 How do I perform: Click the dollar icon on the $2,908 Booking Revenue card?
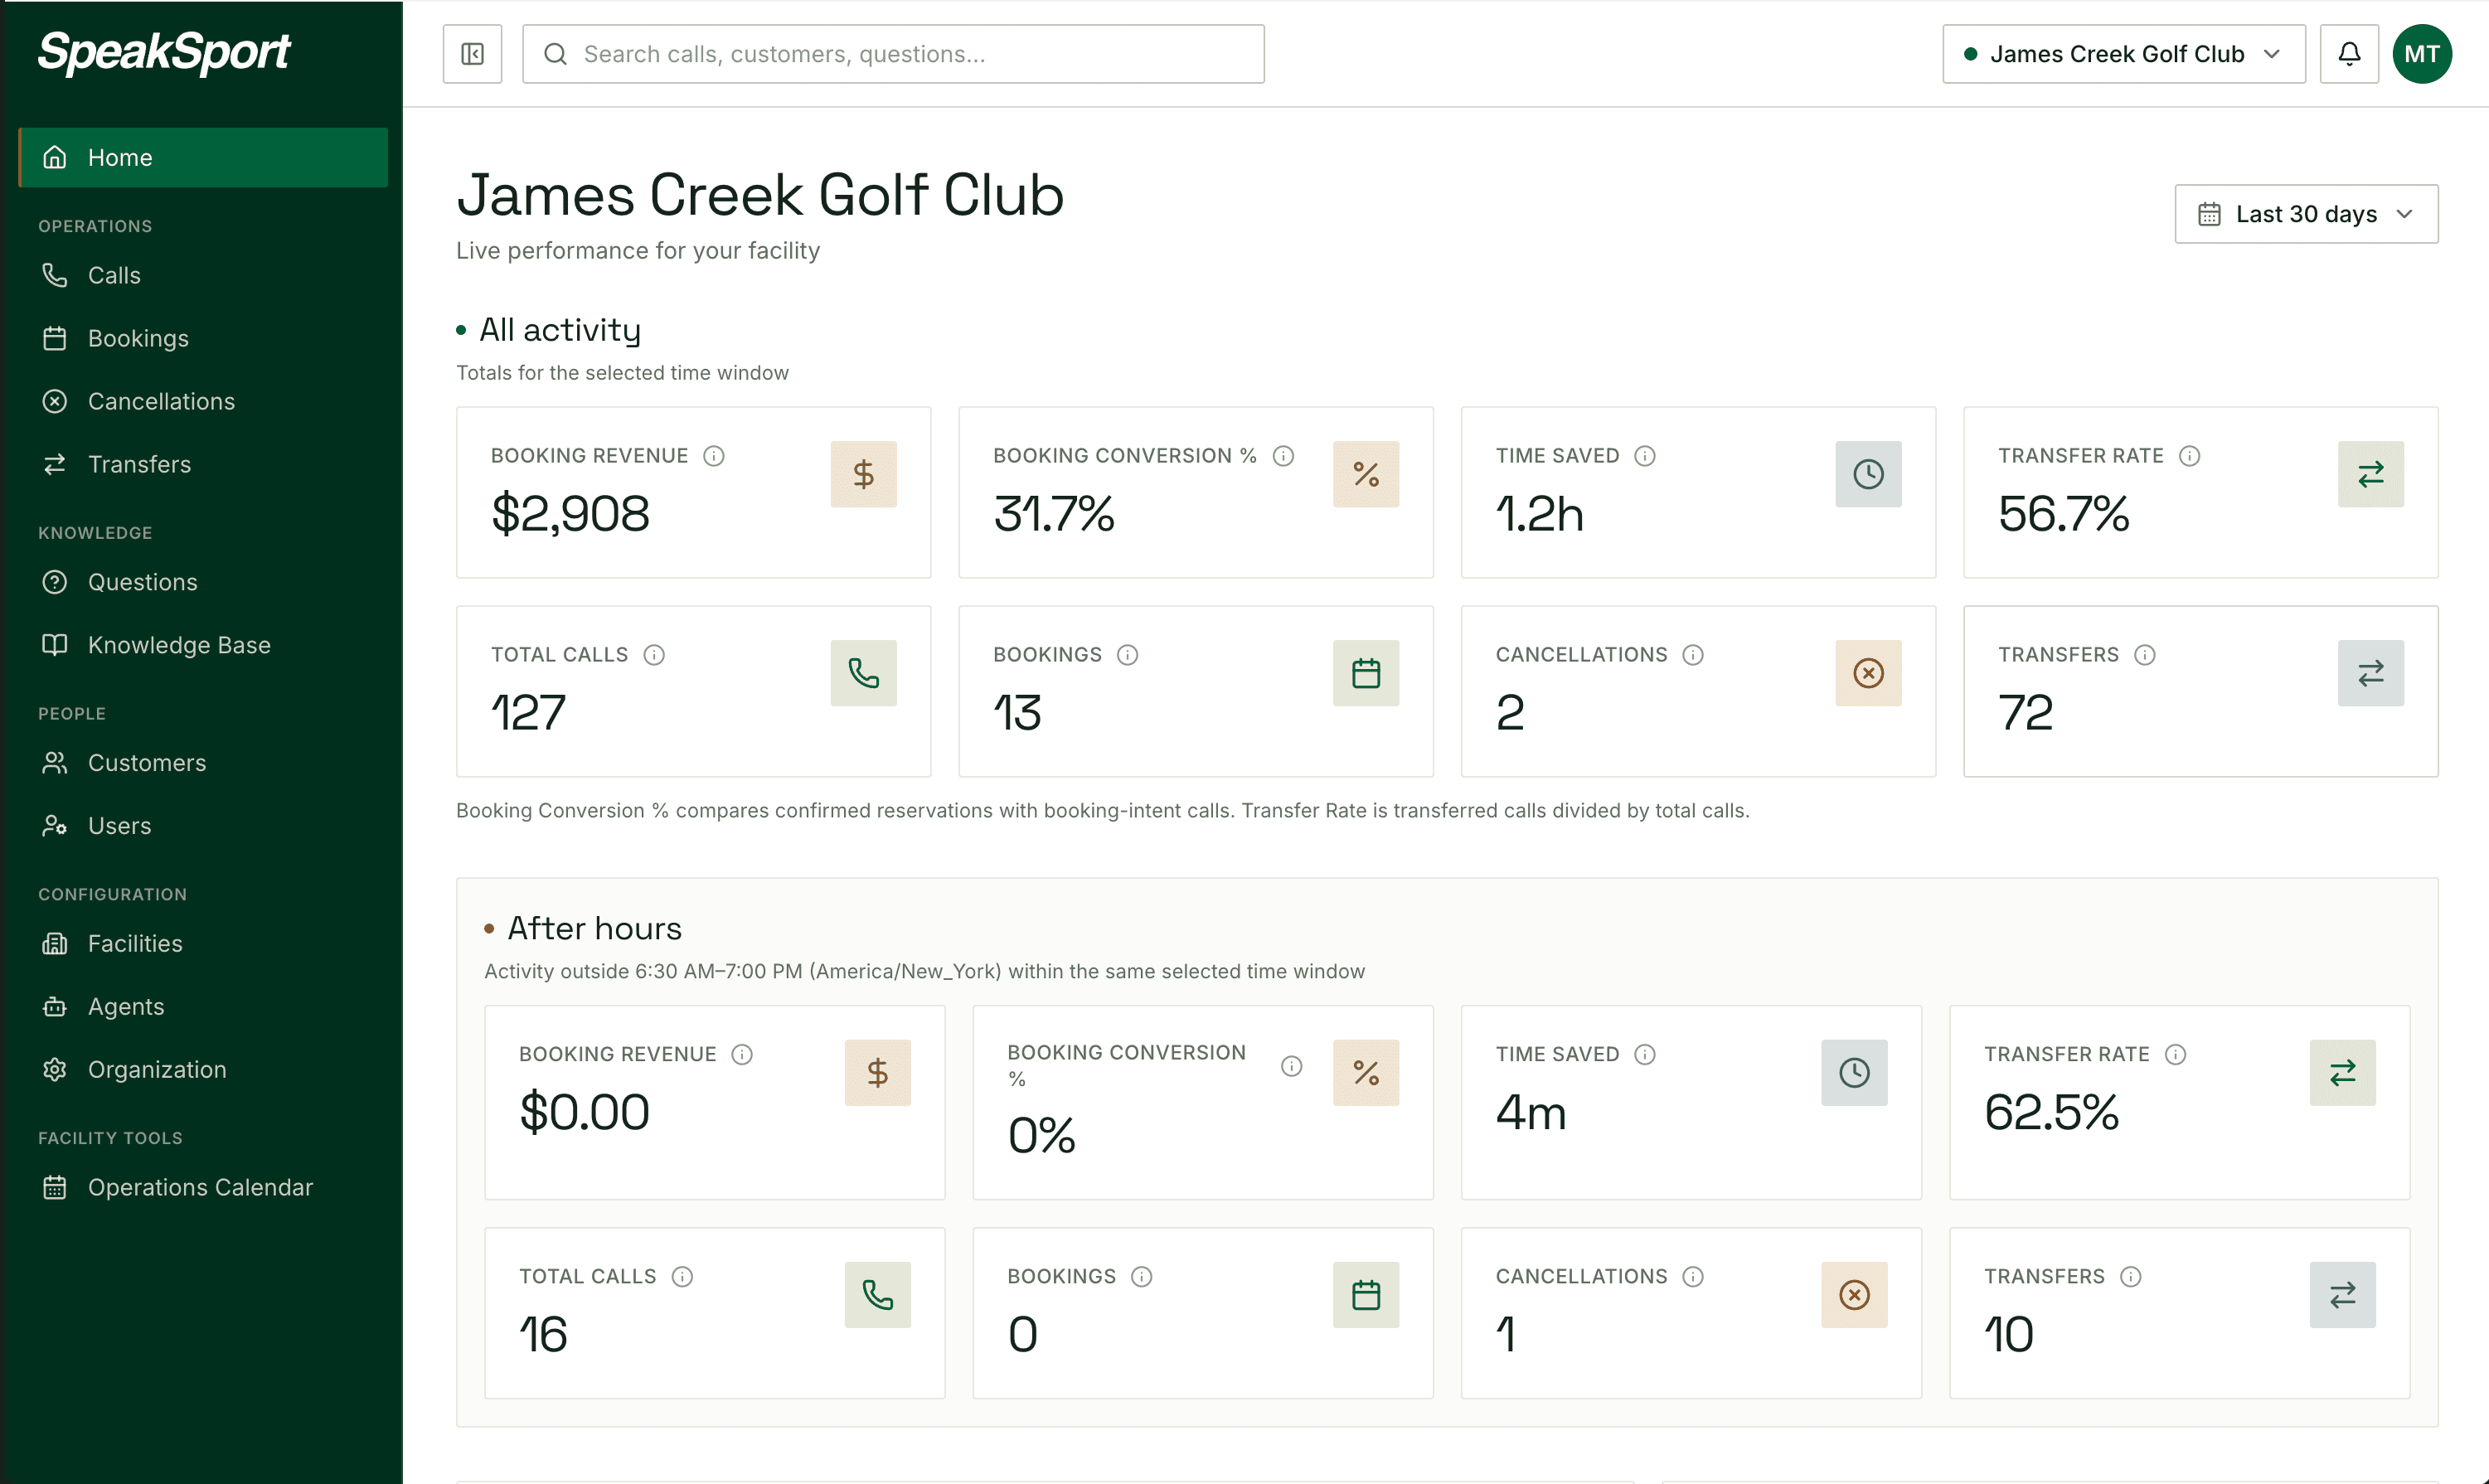pos(864,474)
